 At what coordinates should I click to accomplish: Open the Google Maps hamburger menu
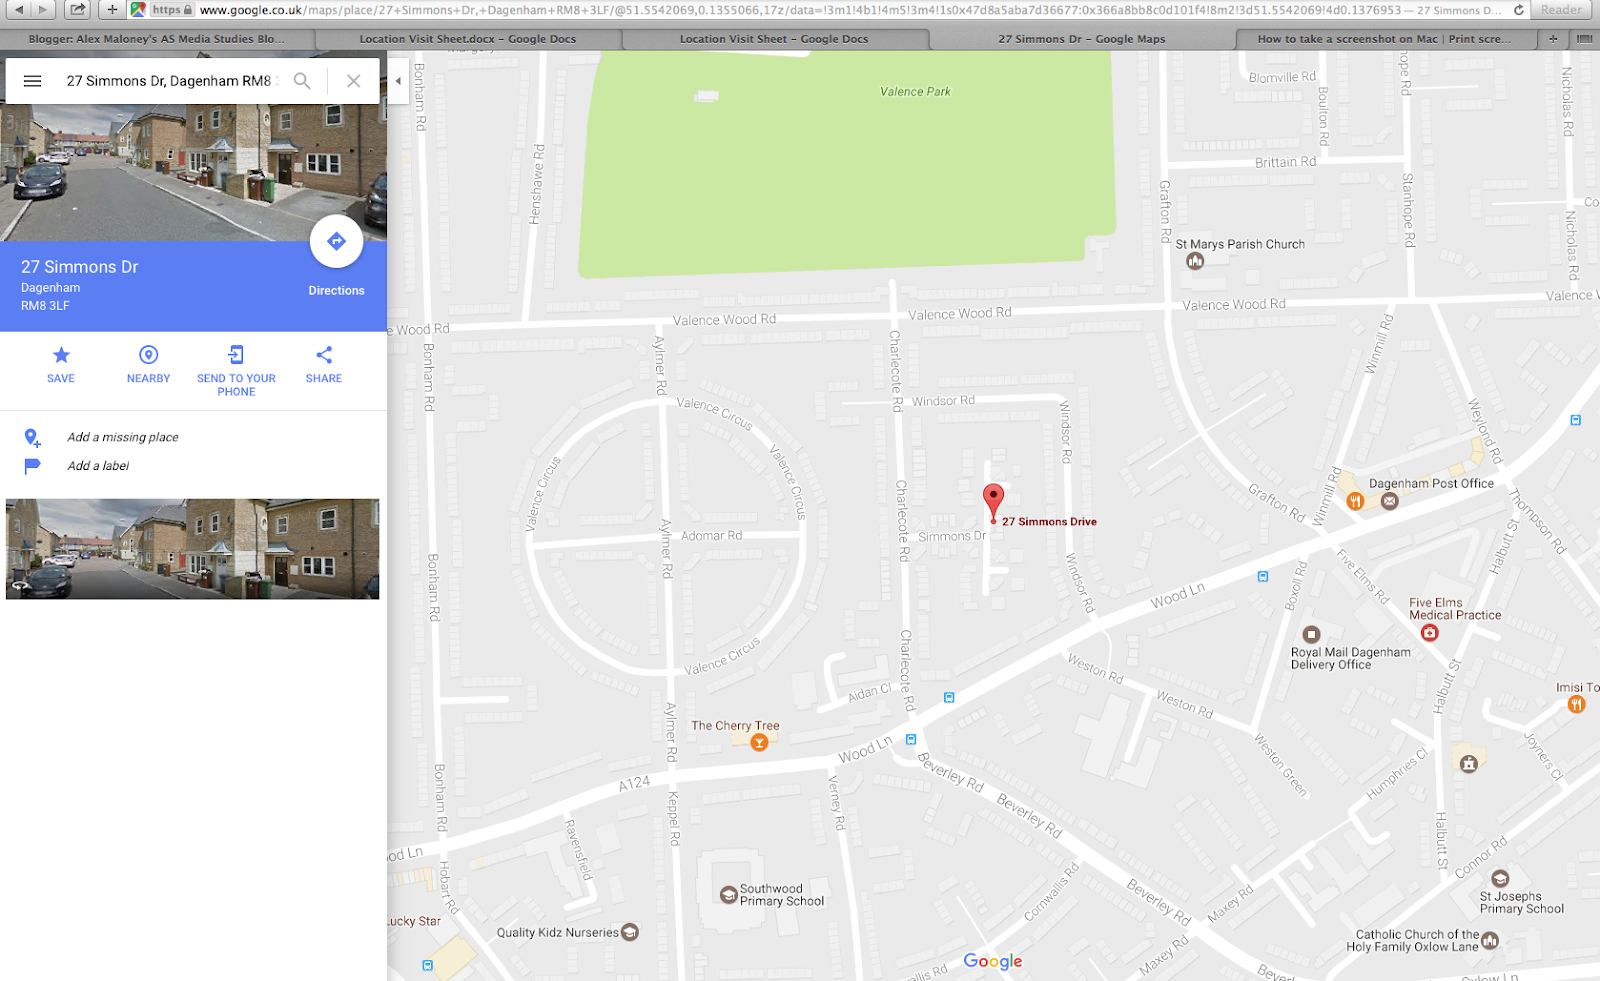coord(32,81)
